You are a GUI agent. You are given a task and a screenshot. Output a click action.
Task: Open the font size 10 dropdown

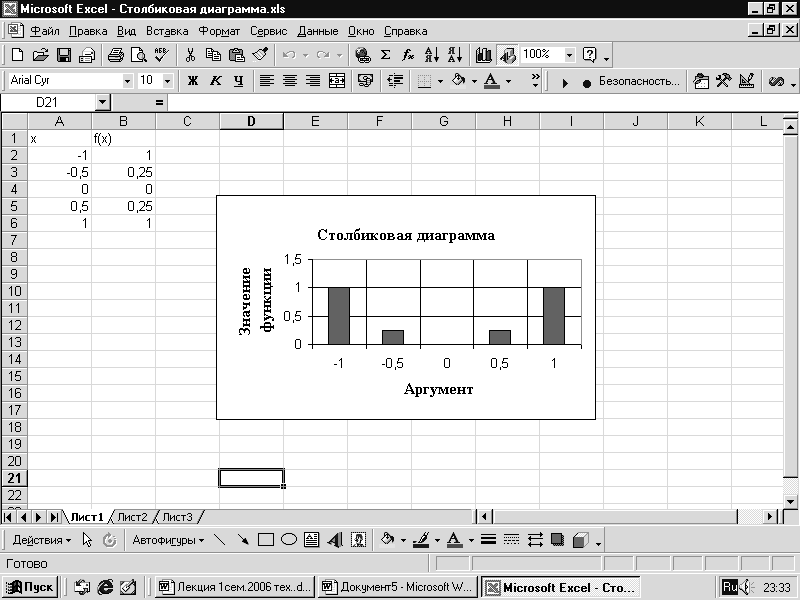click(x=167, y=81)
